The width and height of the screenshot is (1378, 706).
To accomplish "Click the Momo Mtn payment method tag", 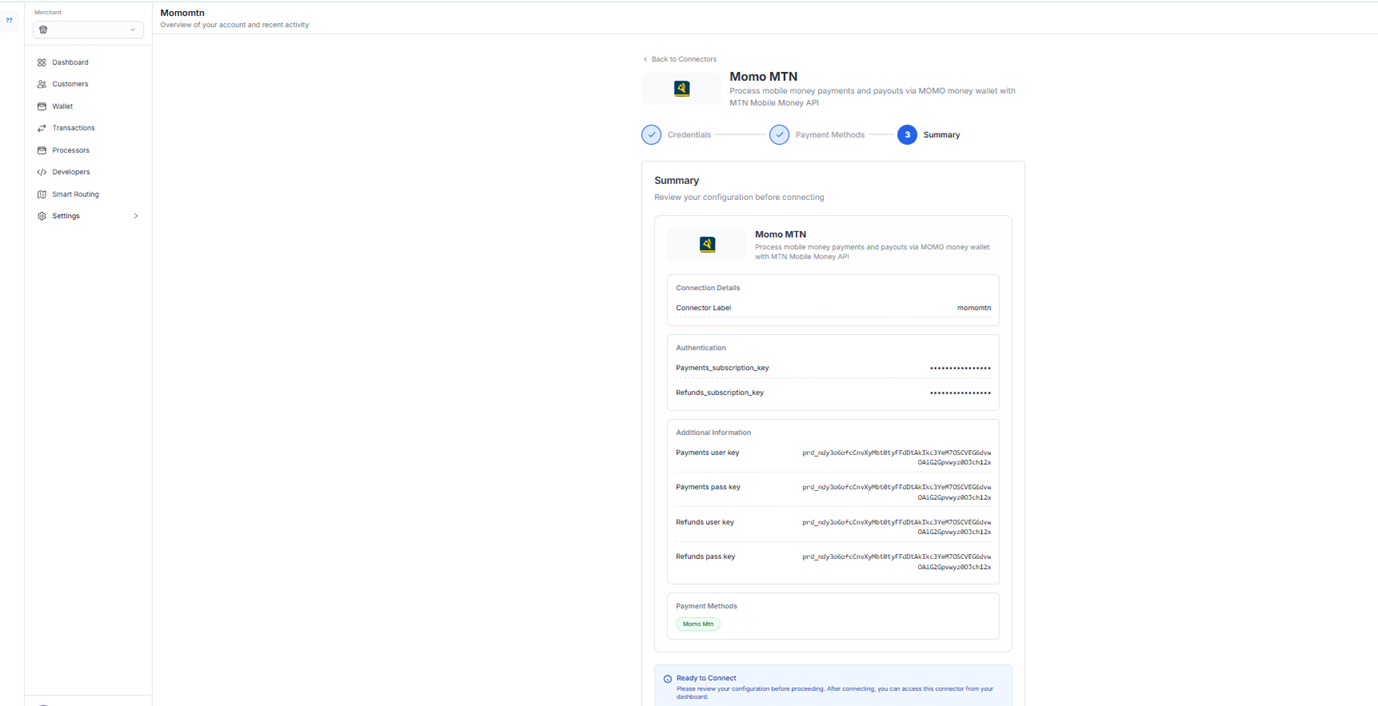I will click(698, 624).
